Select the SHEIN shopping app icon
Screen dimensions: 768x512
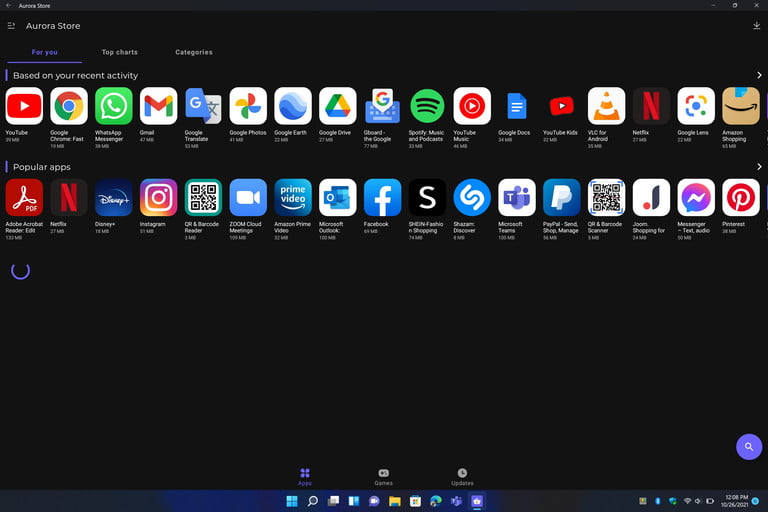428,197
